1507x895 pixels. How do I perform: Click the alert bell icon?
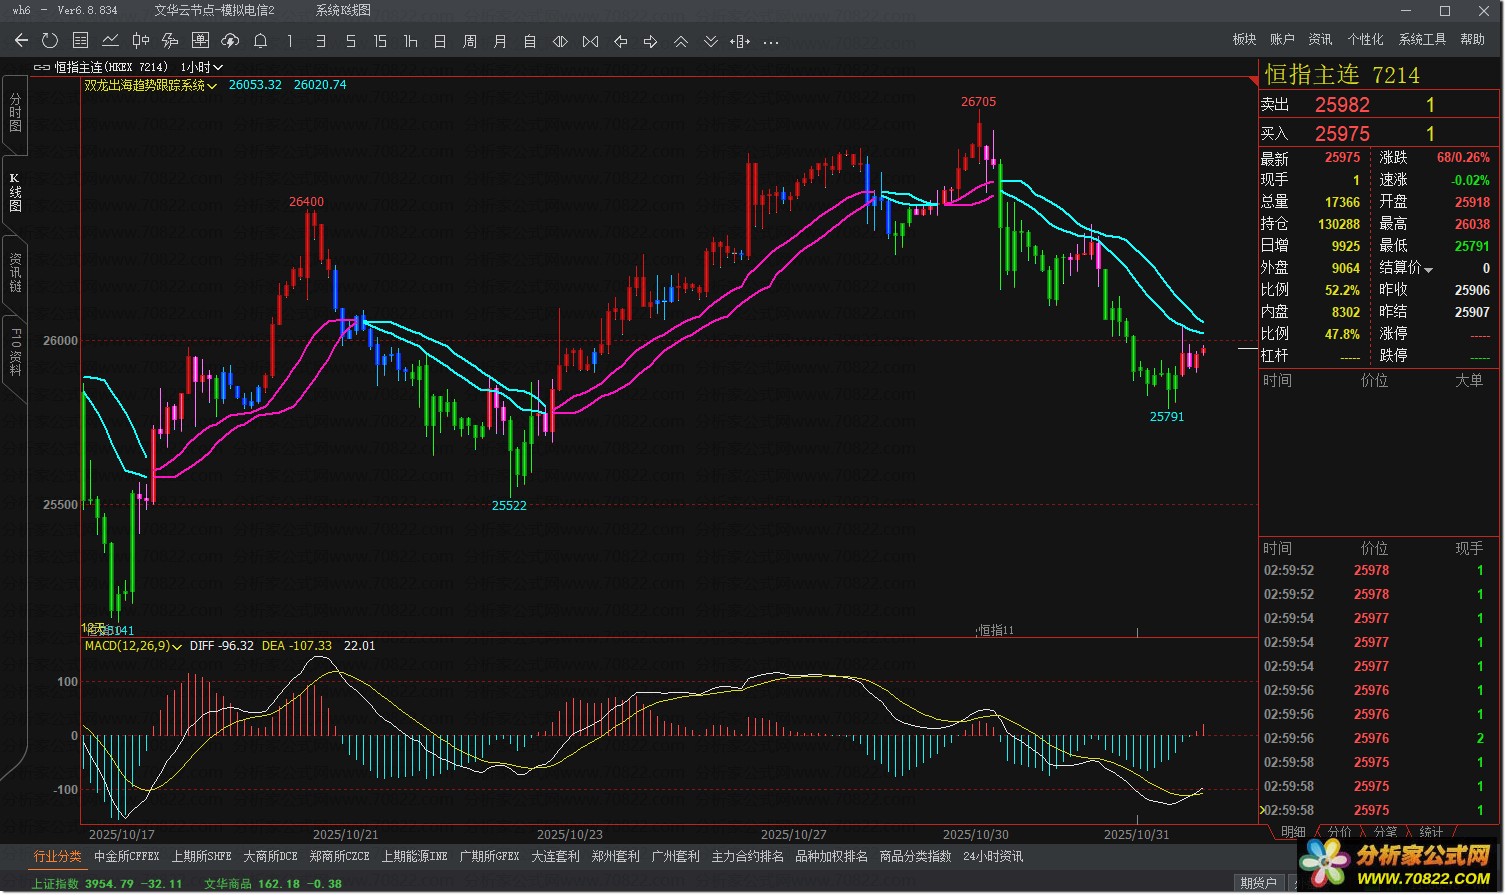click(260, 41)
